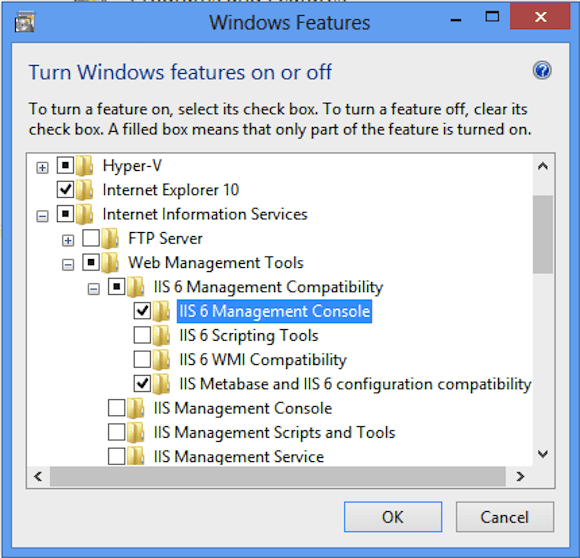Toggle the Web Management Tools checkbox

click(91, 262)
